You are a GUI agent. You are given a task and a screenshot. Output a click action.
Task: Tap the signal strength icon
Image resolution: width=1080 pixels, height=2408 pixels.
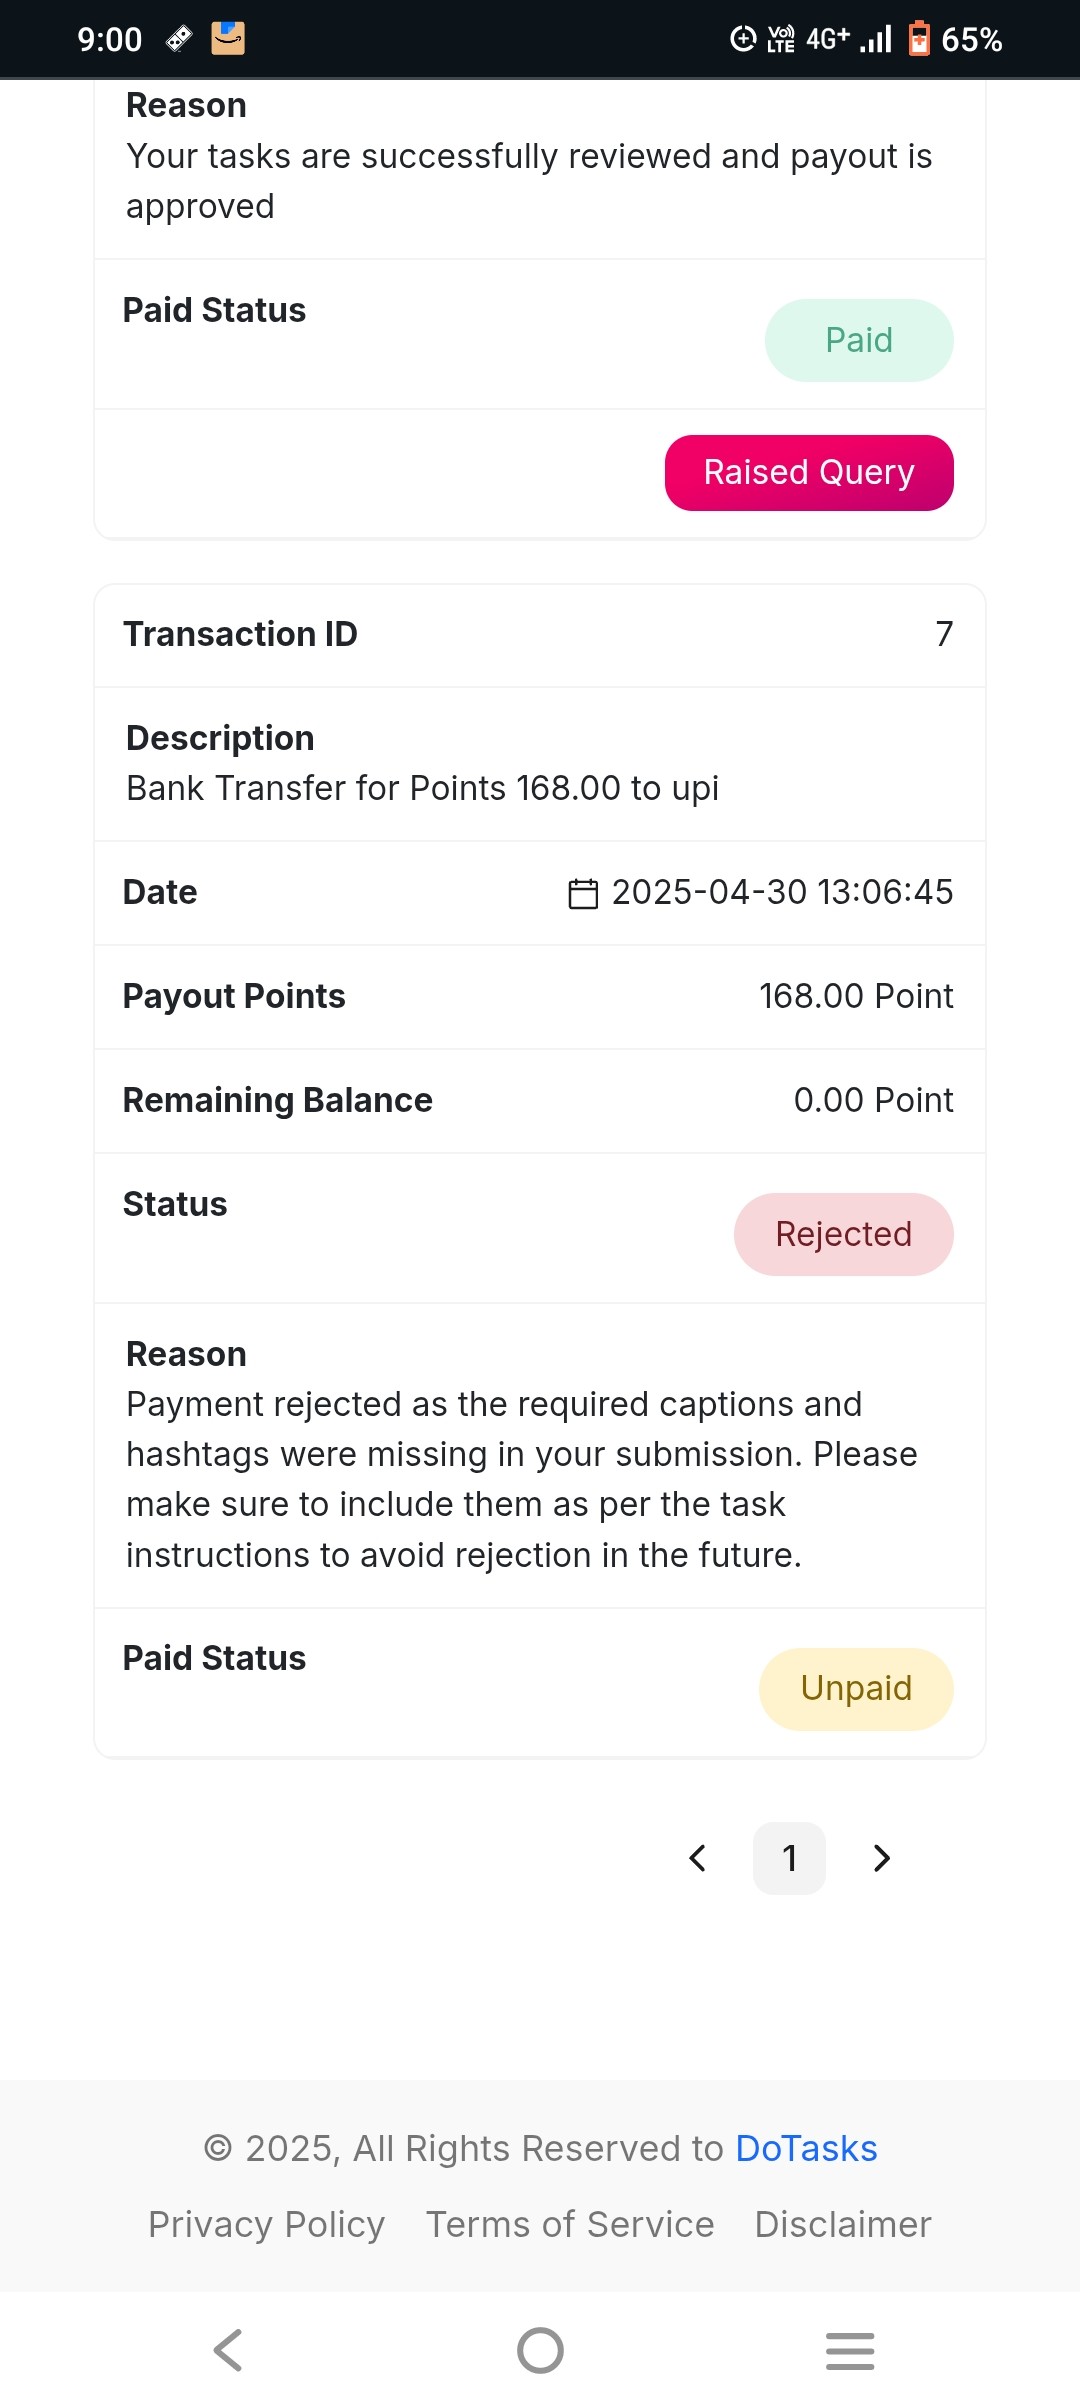[x=876, y=39]
